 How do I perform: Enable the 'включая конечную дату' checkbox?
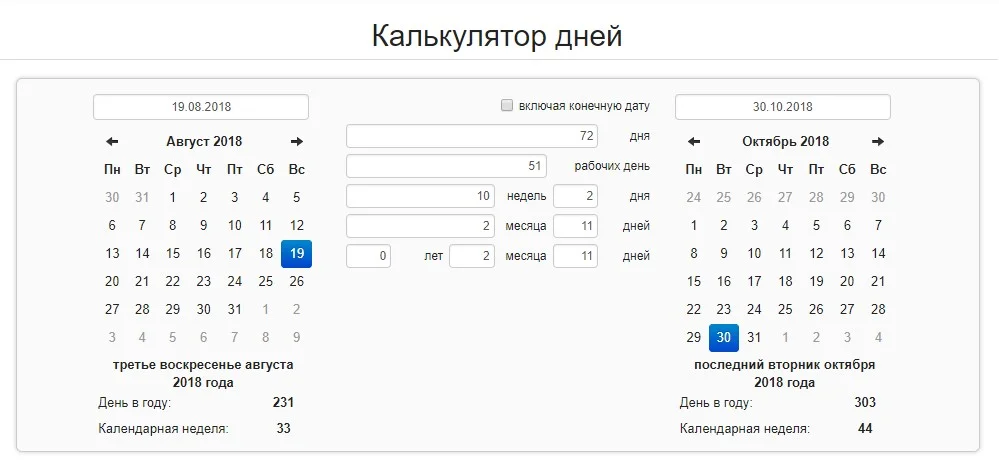point(507,105)
